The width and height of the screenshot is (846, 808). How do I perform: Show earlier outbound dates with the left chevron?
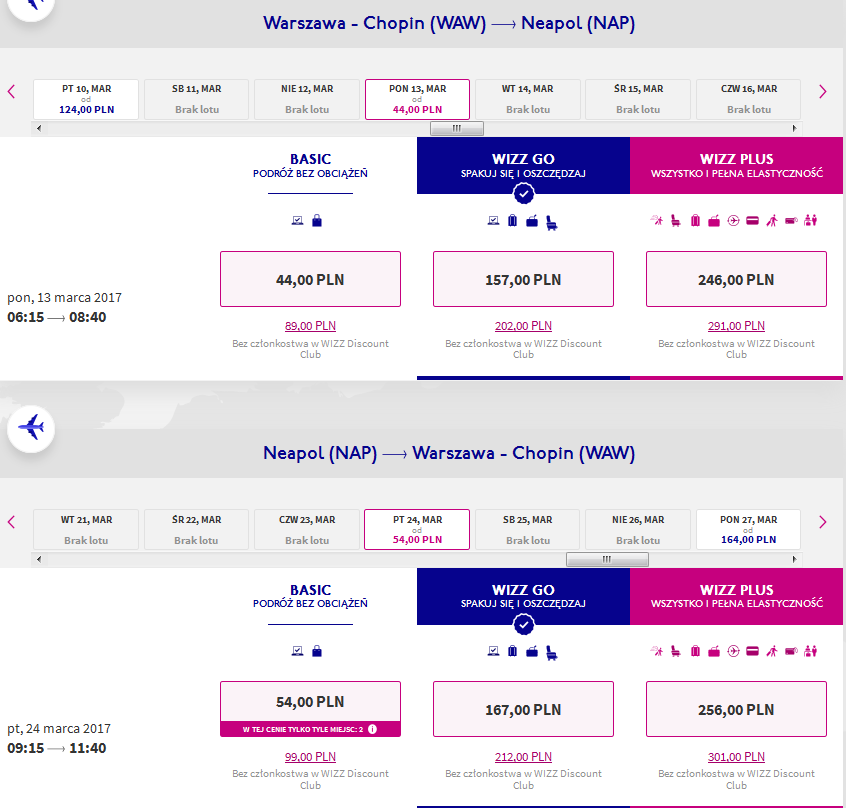coord(11,92)
